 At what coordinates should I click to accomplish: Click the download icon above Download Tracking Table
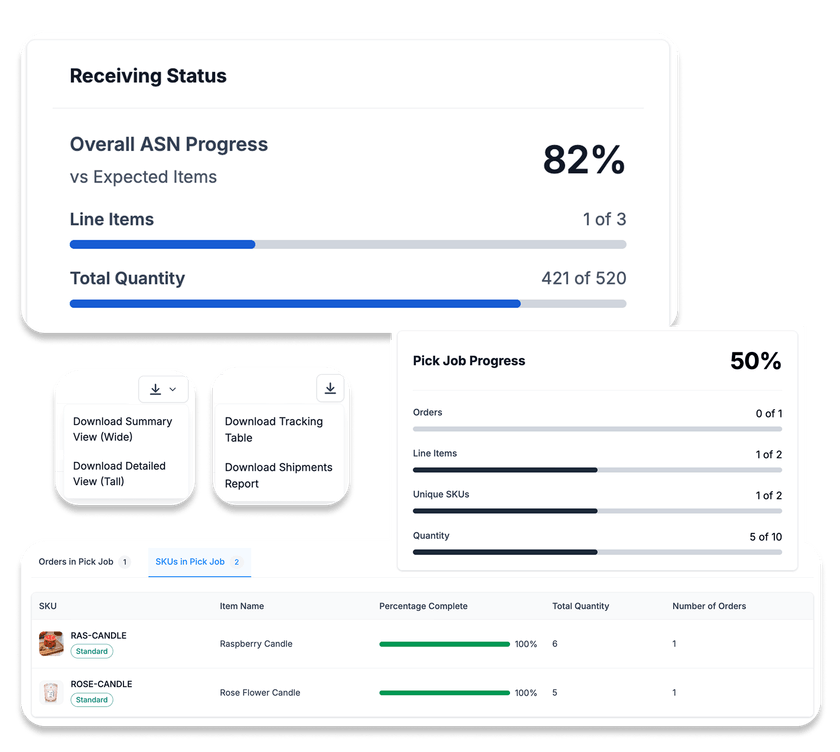330,389
